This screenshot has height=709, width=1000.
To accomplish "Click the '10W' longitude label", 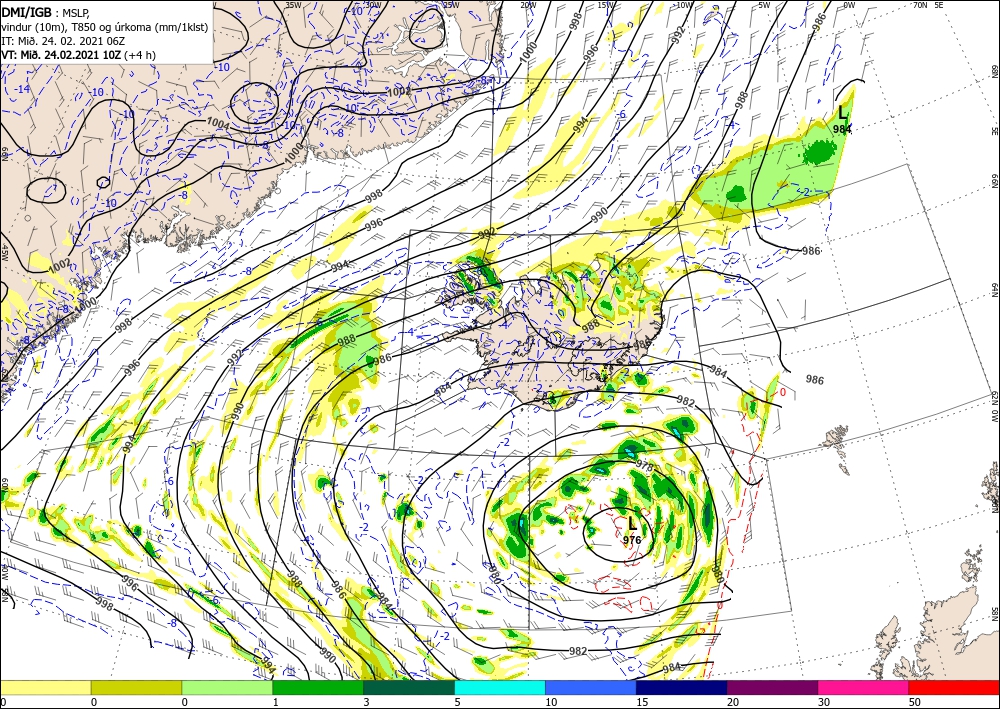I will pos(684,4).
